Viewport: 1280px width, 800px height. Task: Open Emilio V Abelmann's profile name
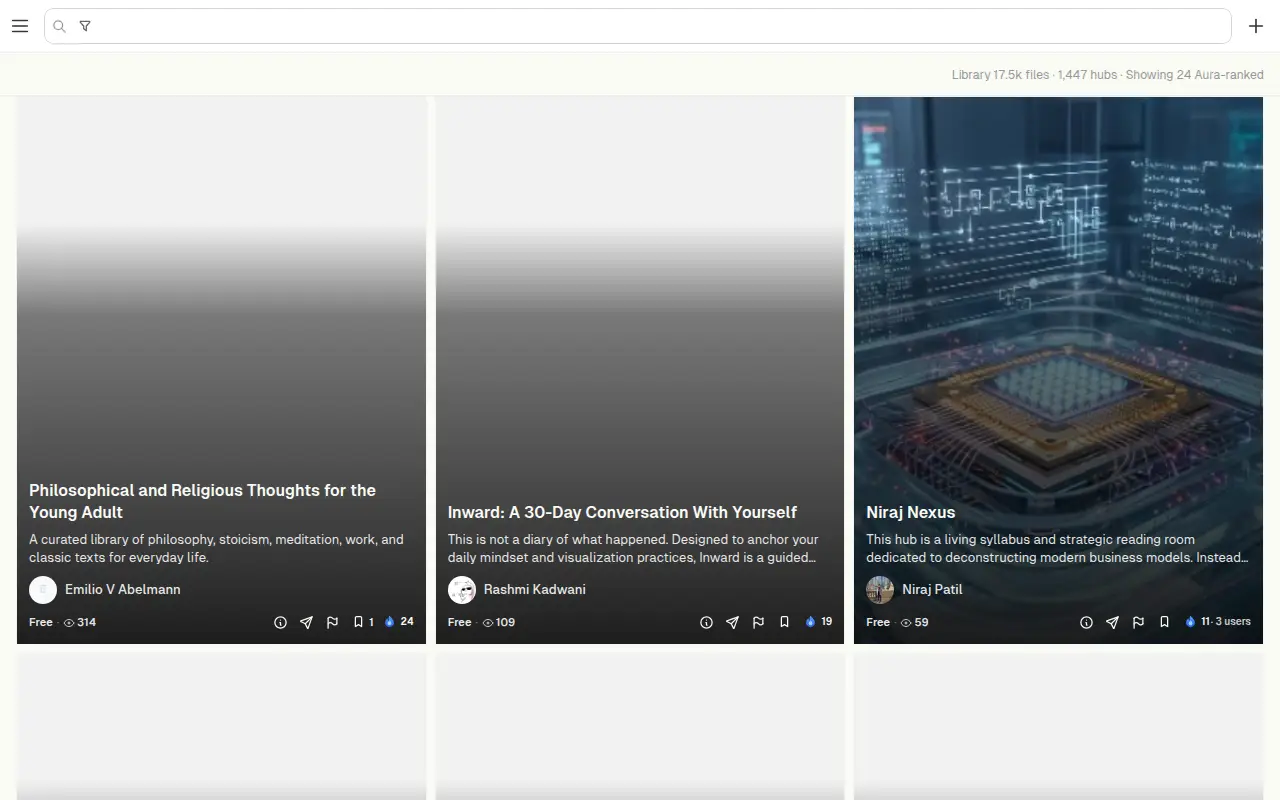(123, 590)
